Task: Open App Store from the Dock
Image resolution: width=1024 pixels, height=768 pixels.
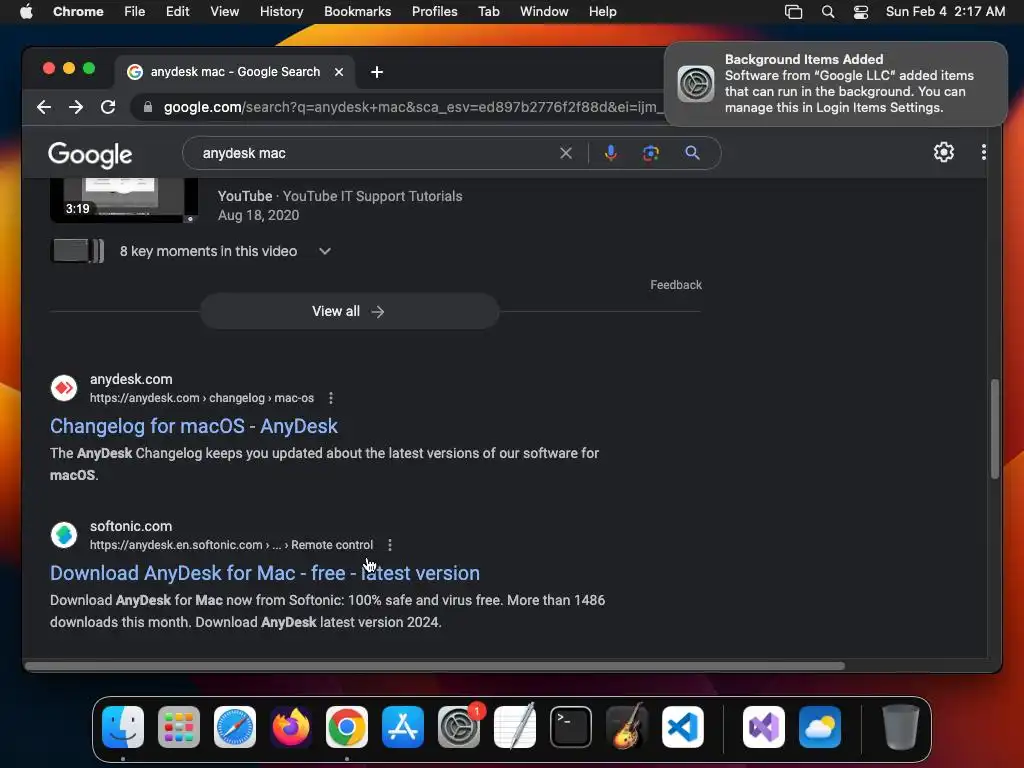Action: click(403, 727)
